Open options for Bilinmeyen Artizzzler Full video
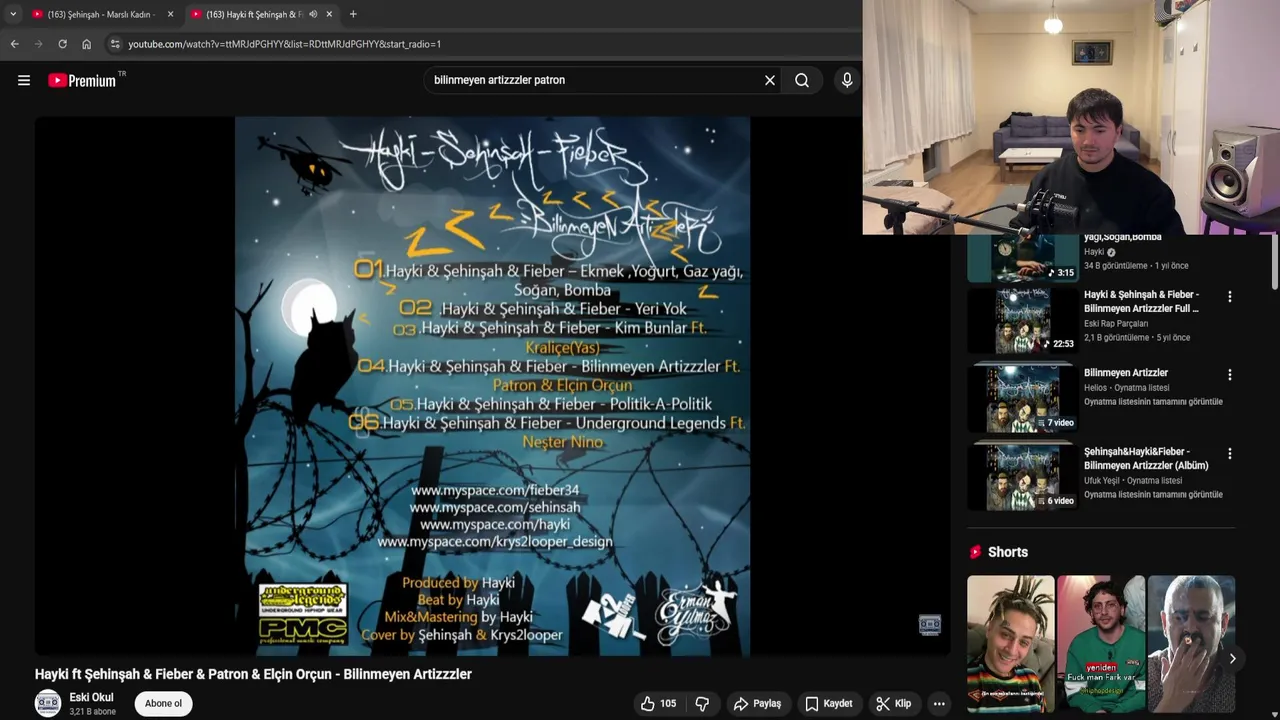The height and width of the screenshot is (720, 1280). (x=1230, y=297)
